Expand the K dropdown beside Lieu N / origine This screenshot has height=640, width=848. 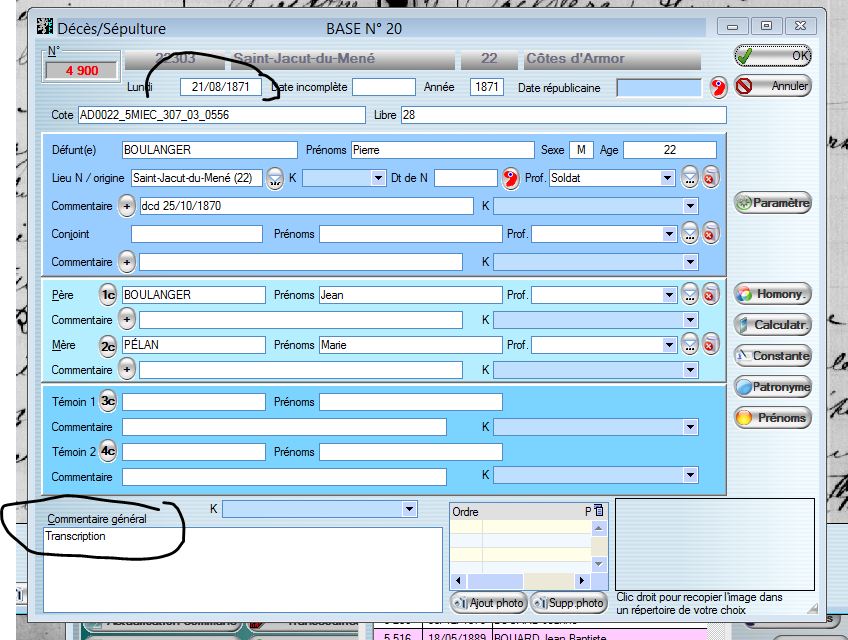pyautogui.click(x=378, y=178)
